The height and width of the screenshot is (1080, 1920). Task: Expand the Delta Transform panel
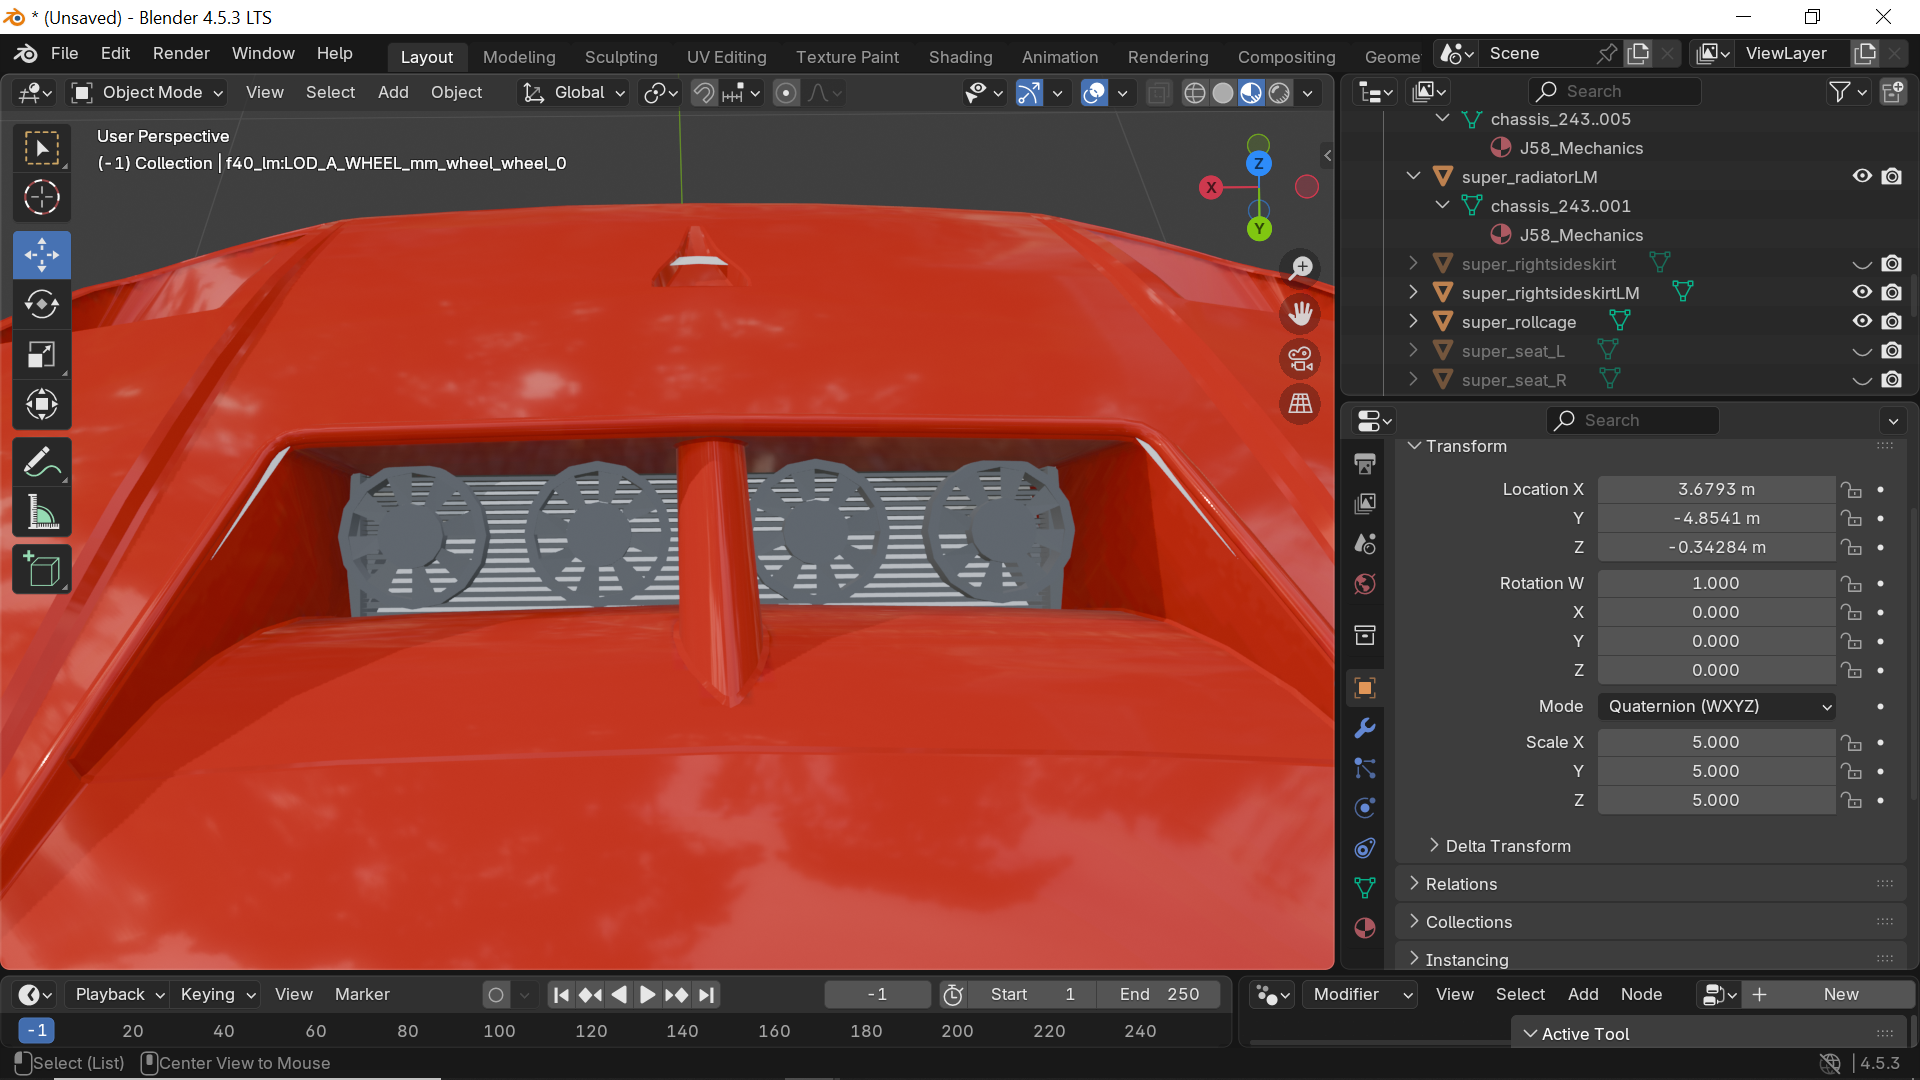tap(1507, 846)
